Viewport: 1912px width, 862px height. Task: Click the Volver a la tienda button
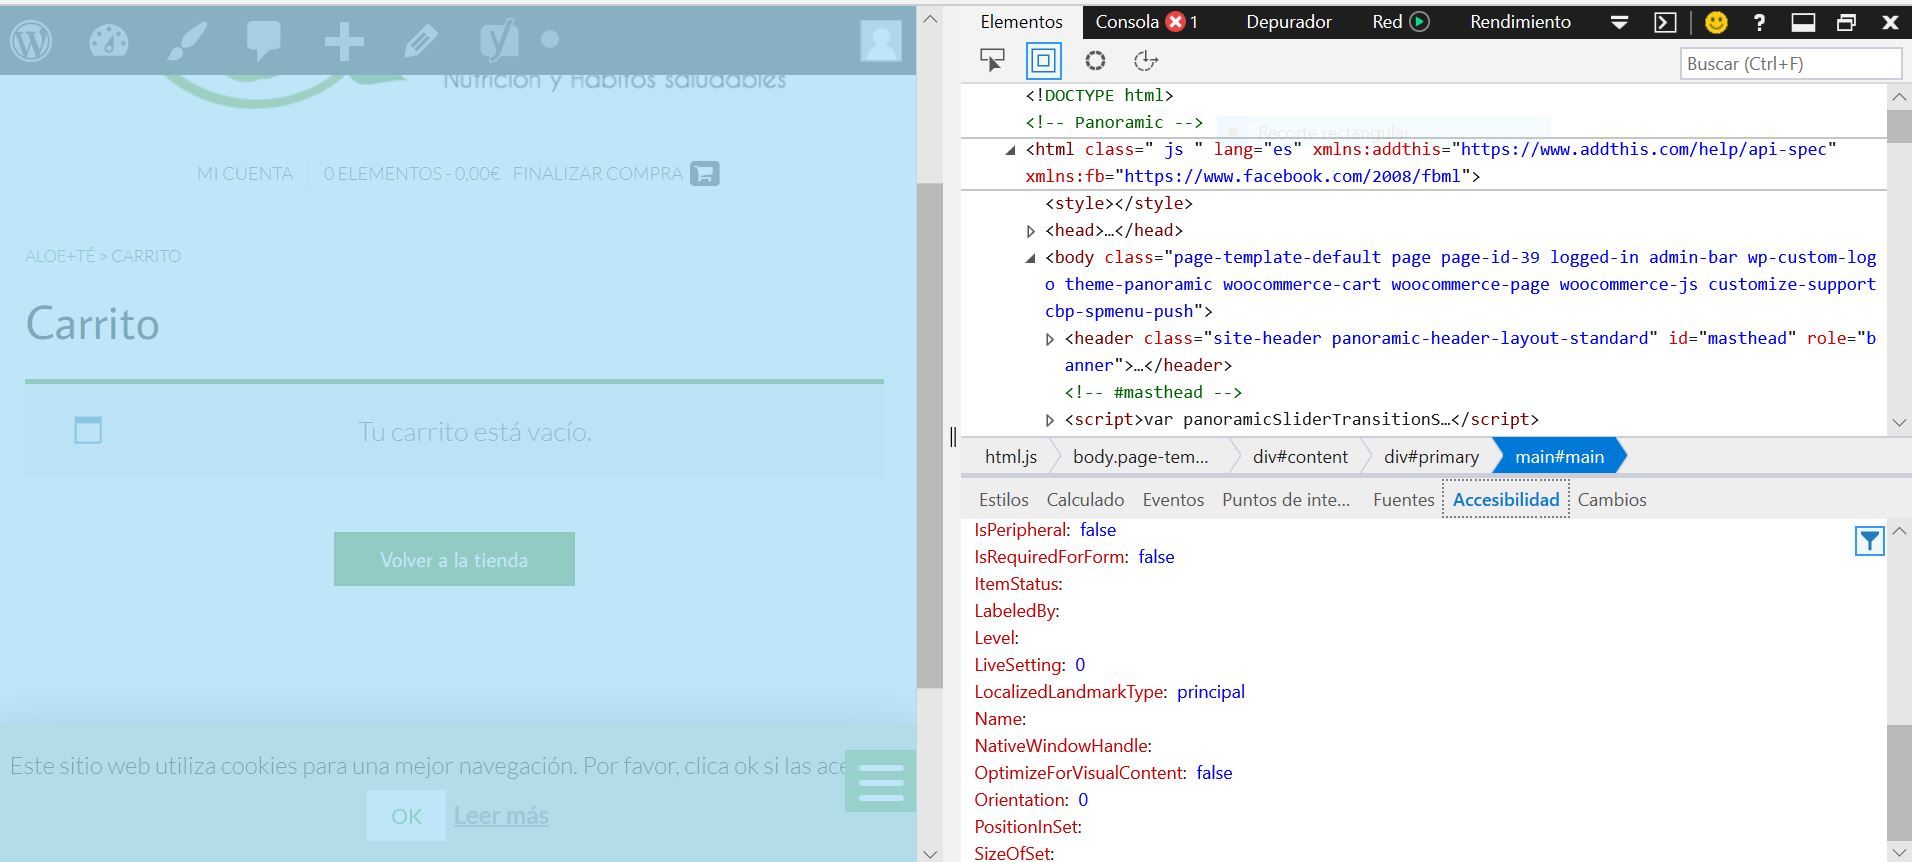pyautogui.click(x=454, y=559)
